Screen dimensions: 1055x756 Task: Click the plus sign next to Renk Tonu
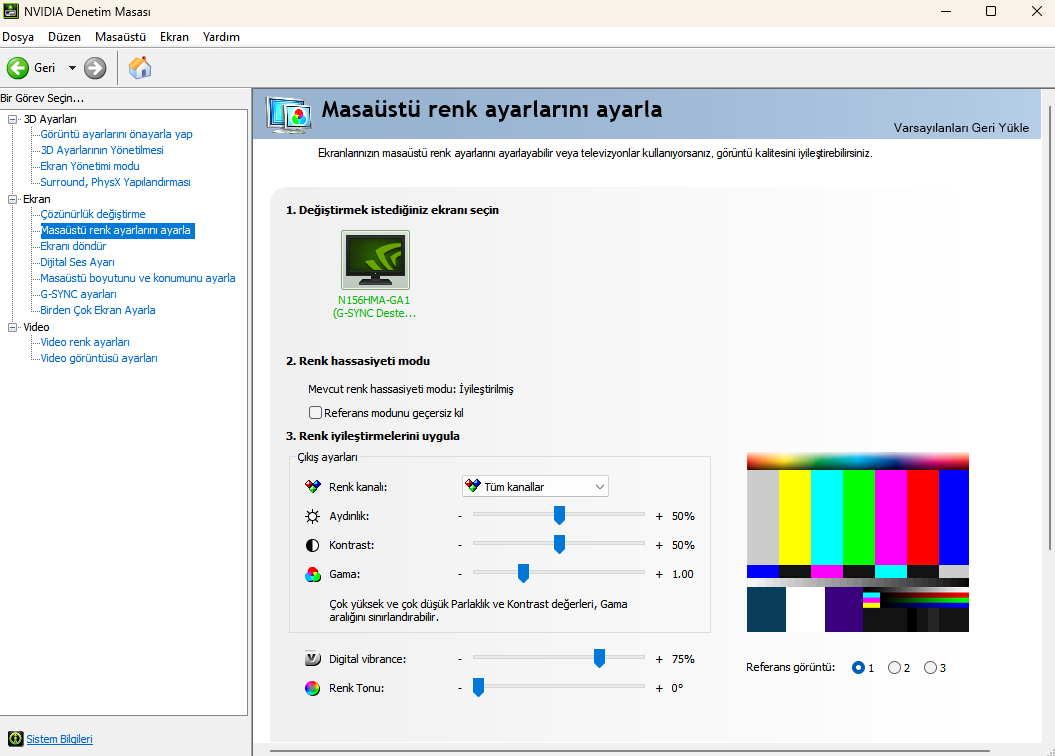[659, 688]
